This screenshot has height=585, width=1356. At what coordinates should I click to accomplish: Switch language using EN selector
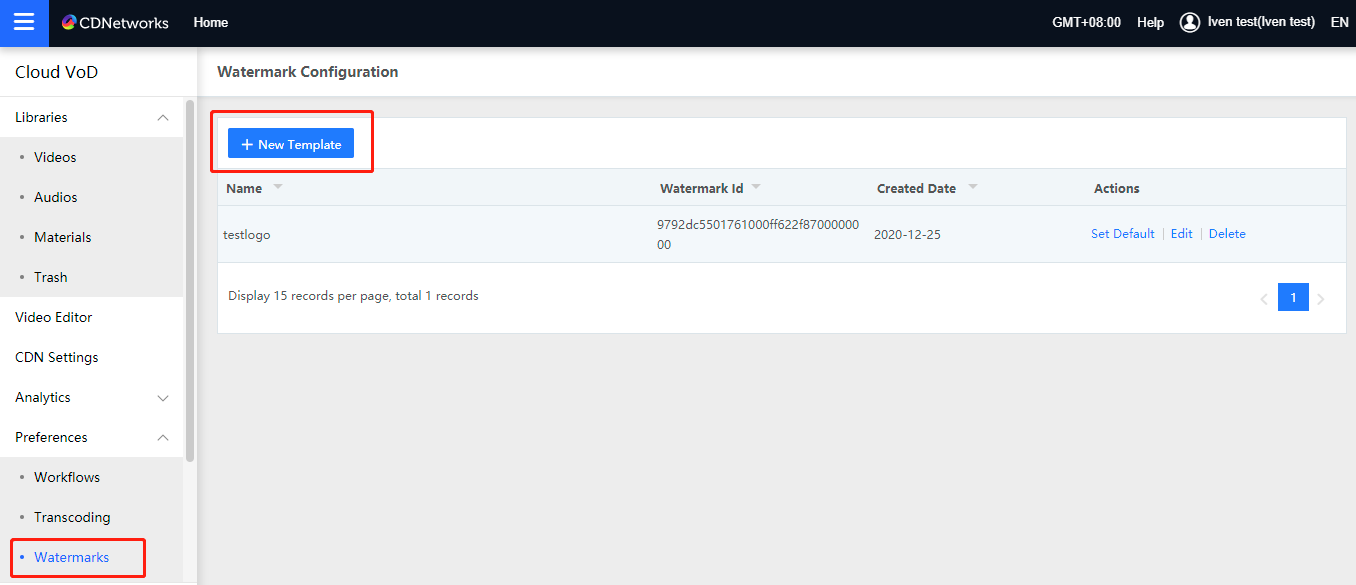(1339, 23)
